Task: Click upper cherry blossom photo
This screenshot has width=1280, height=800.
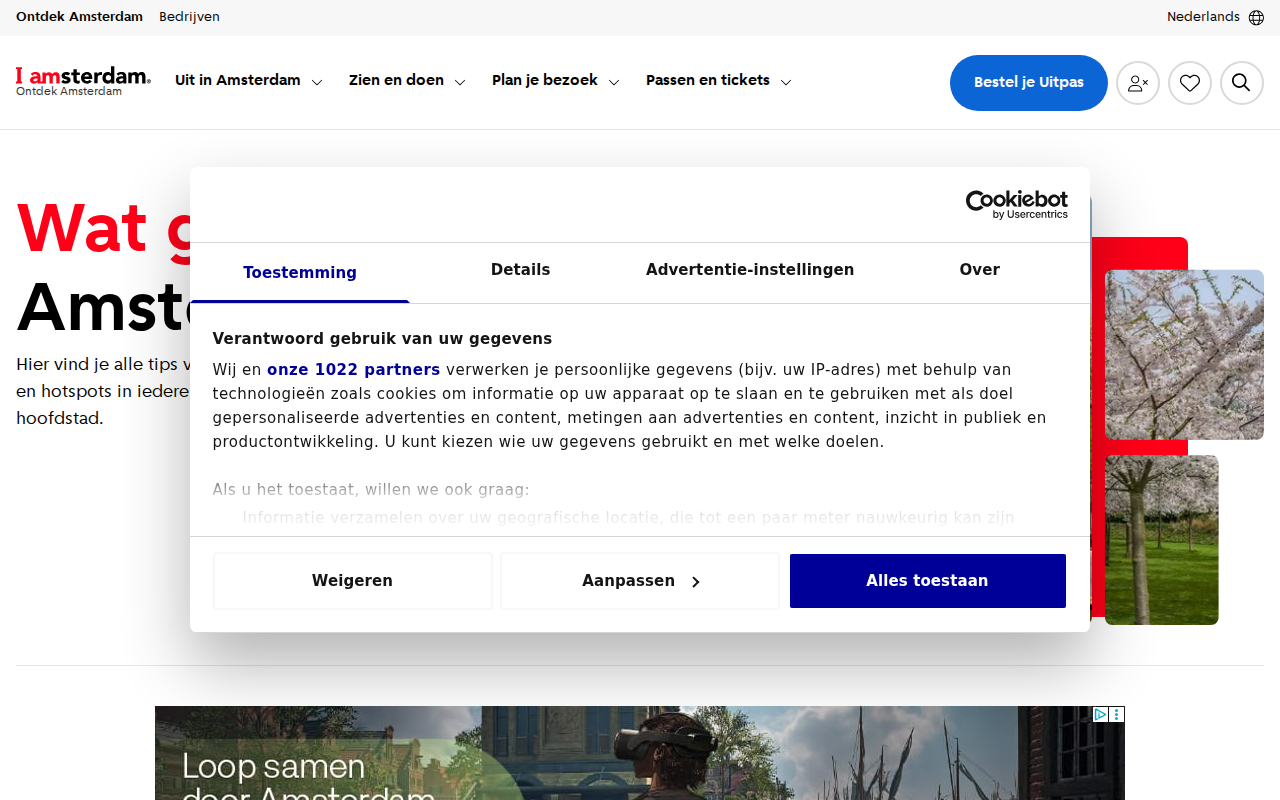Action: [x=1184, y=354]
